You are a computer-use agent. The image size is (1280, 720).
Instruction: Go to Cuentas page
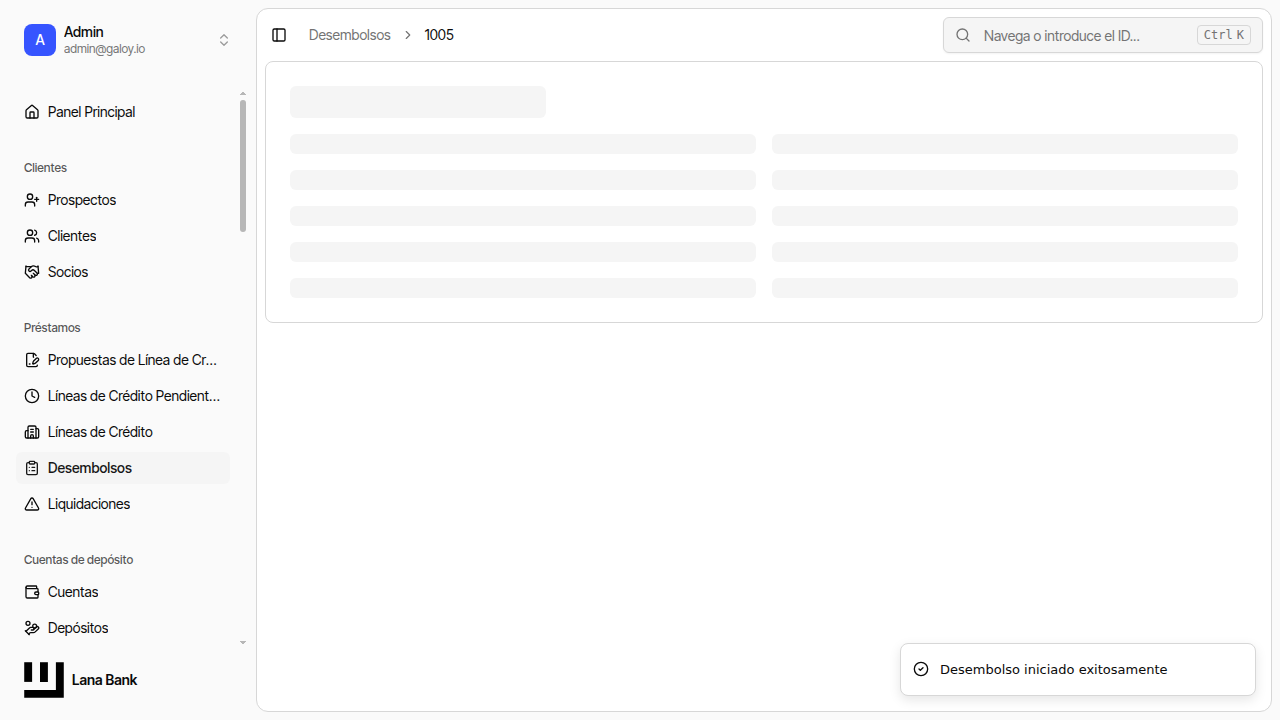(123, 592)
